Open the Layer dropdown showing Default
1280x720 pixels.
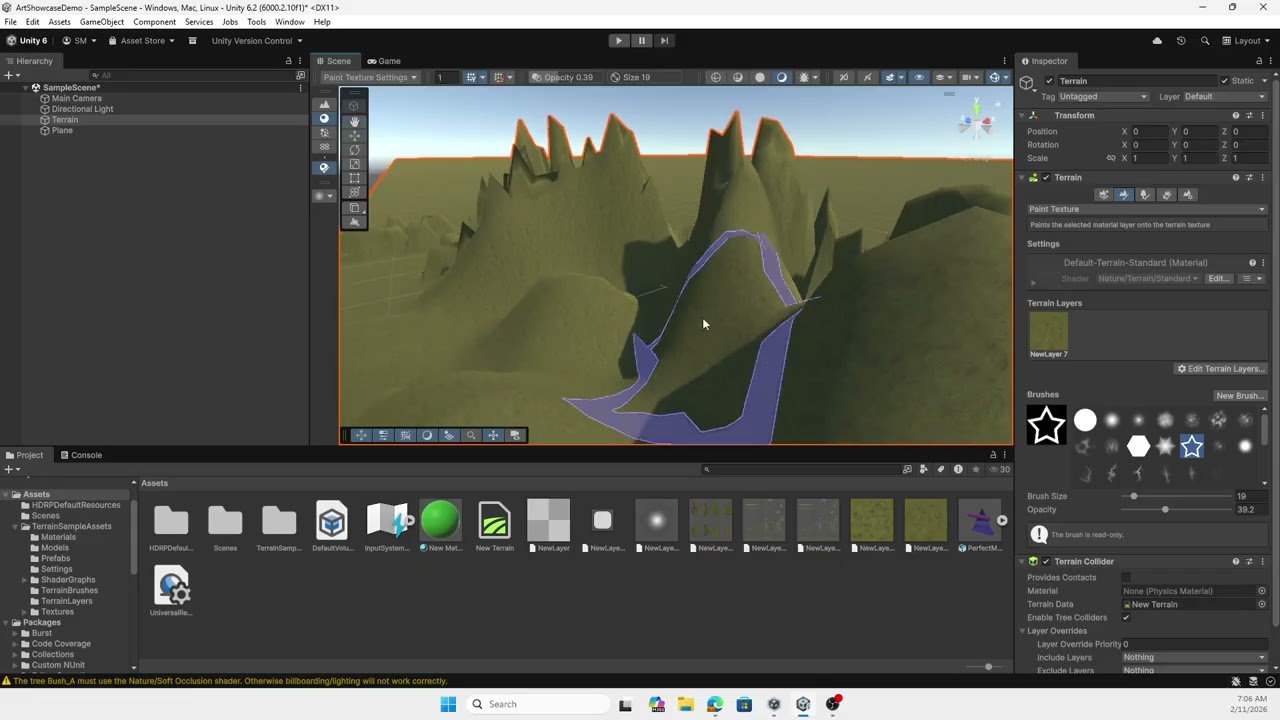[x=1225, y=97]
